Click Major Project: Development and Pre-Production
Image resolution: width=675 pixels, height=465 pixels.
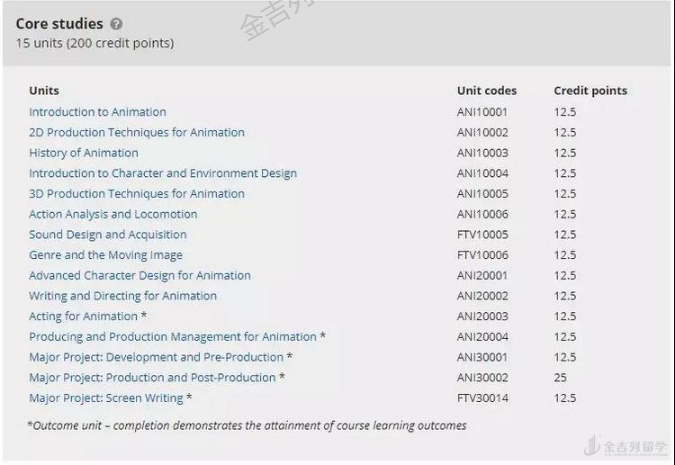point(156,357)
